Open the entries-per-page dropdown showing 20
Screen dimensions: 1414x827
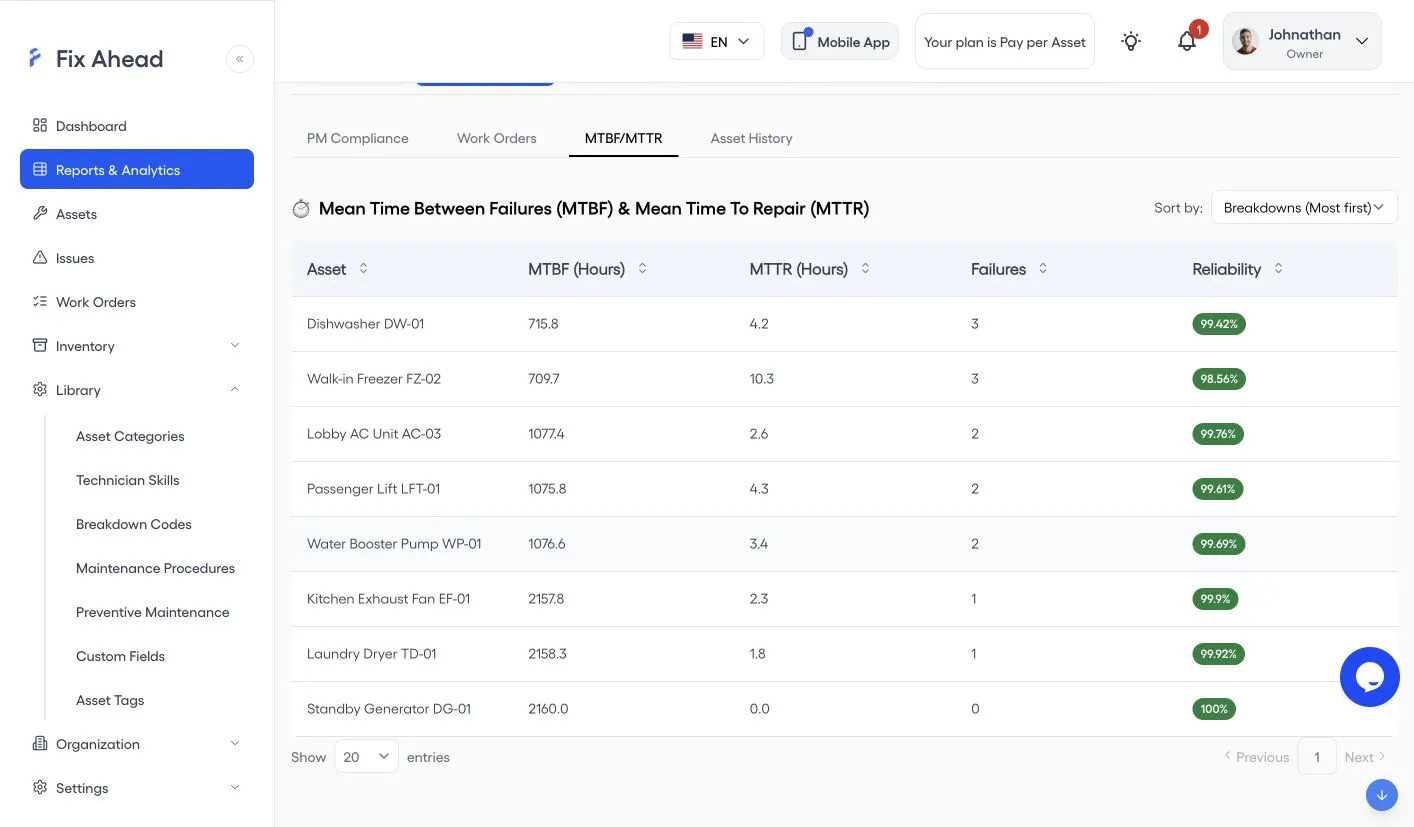tap(366, 757)
